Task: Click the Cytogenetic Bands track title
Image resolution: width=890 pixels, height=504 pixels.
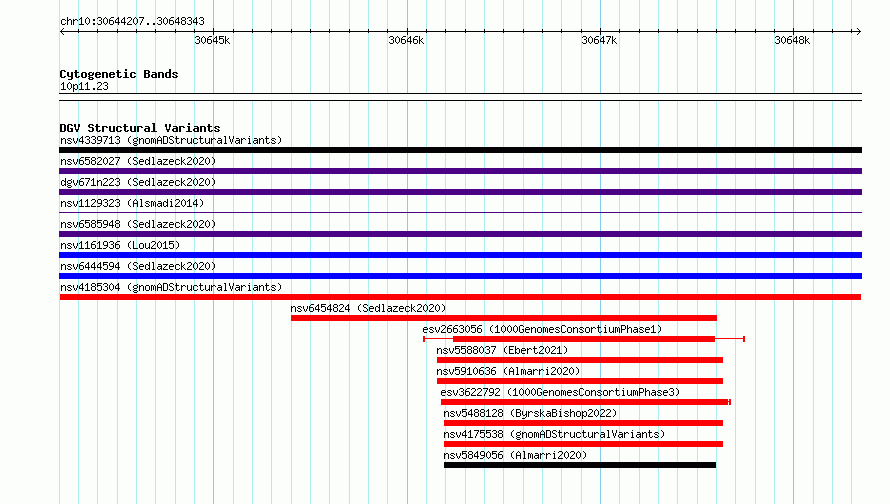Action: [119, 74]
